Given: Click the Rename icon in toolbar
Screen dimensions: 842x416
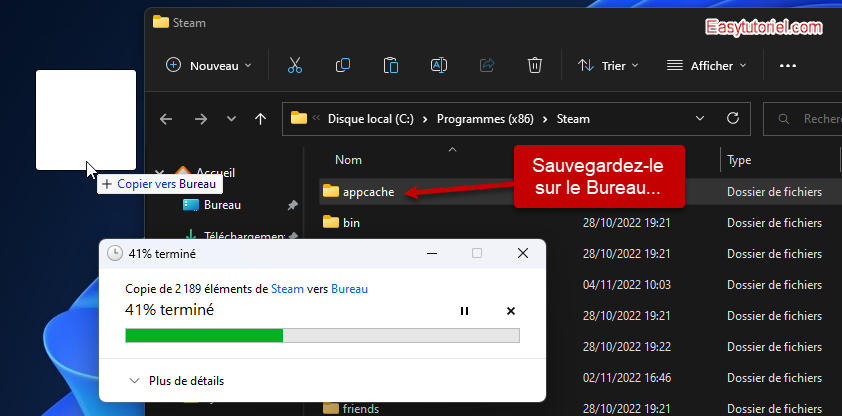Looking at the screenshot, I should point(439,65).
